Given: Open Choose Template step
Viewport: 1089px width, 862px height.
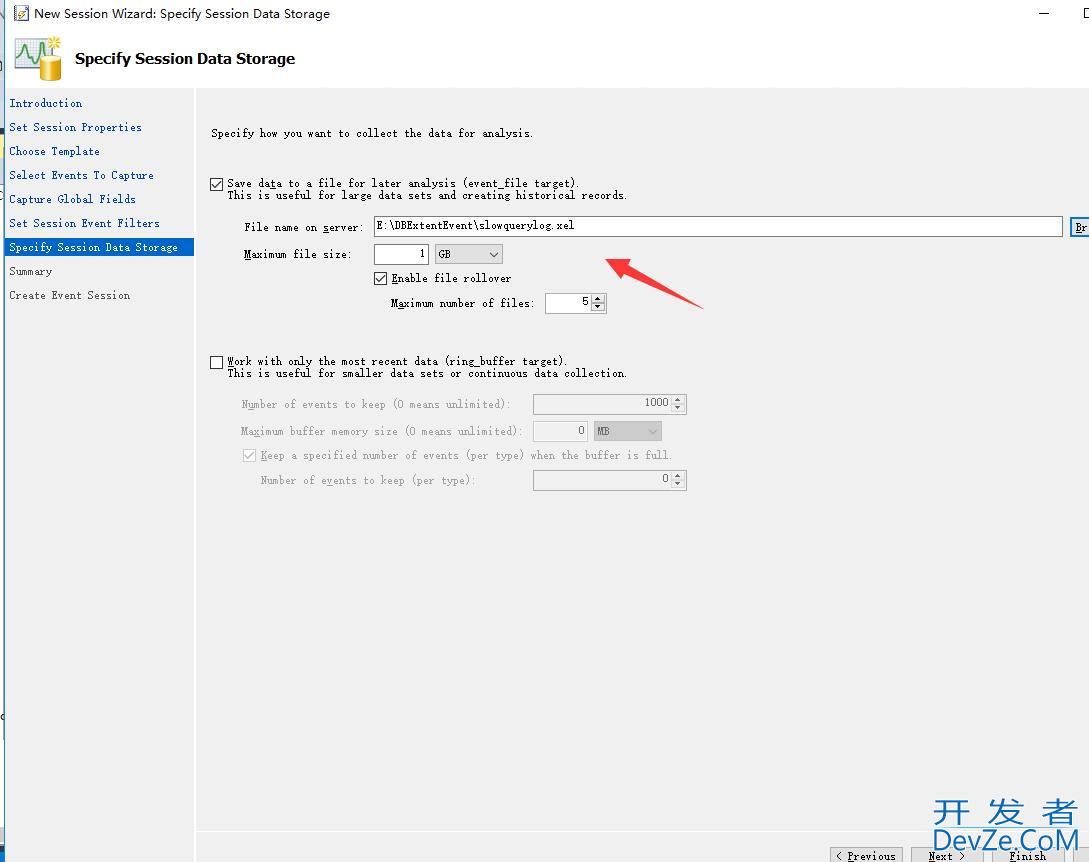Looking at the screenshot, I should (54, 151).
